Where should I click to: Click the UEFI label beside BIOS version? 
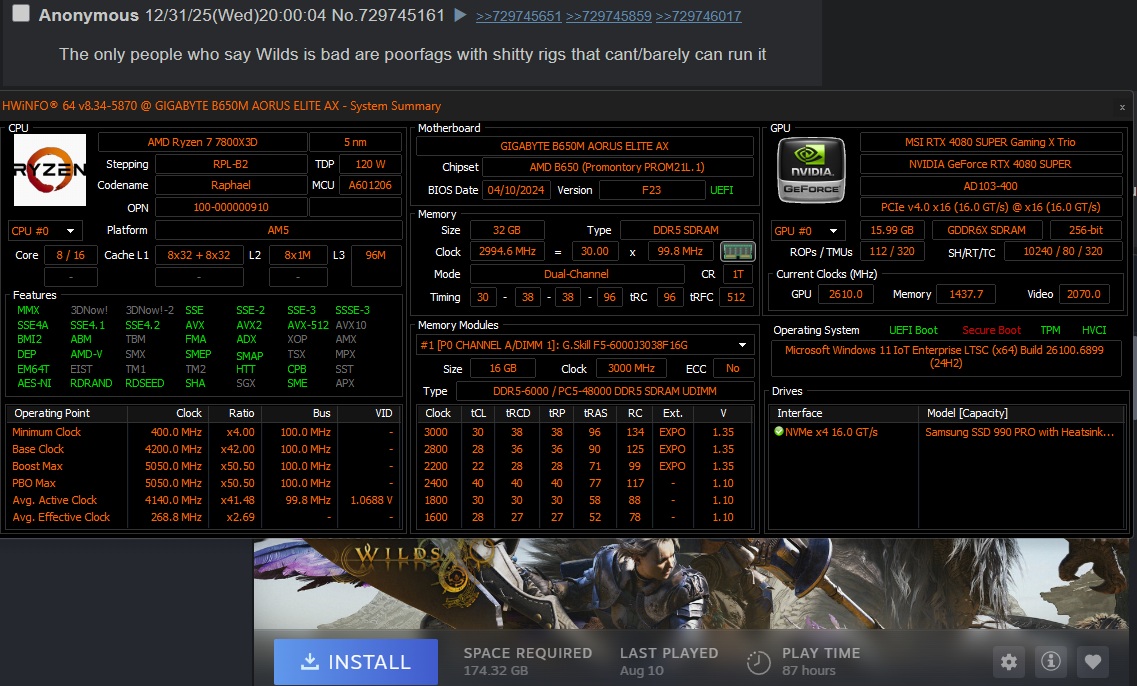point(722,190)
